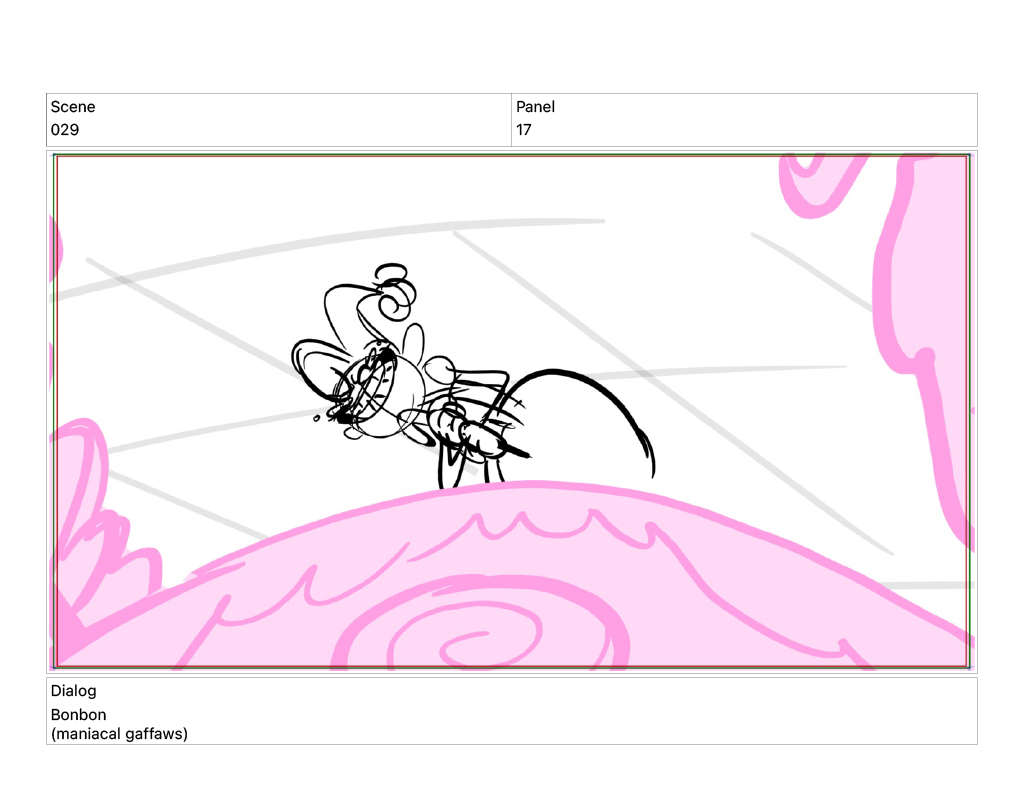Click the Scene label text
The width and height of the screenshot is (1024, 791).
click(x=73, y=107)
